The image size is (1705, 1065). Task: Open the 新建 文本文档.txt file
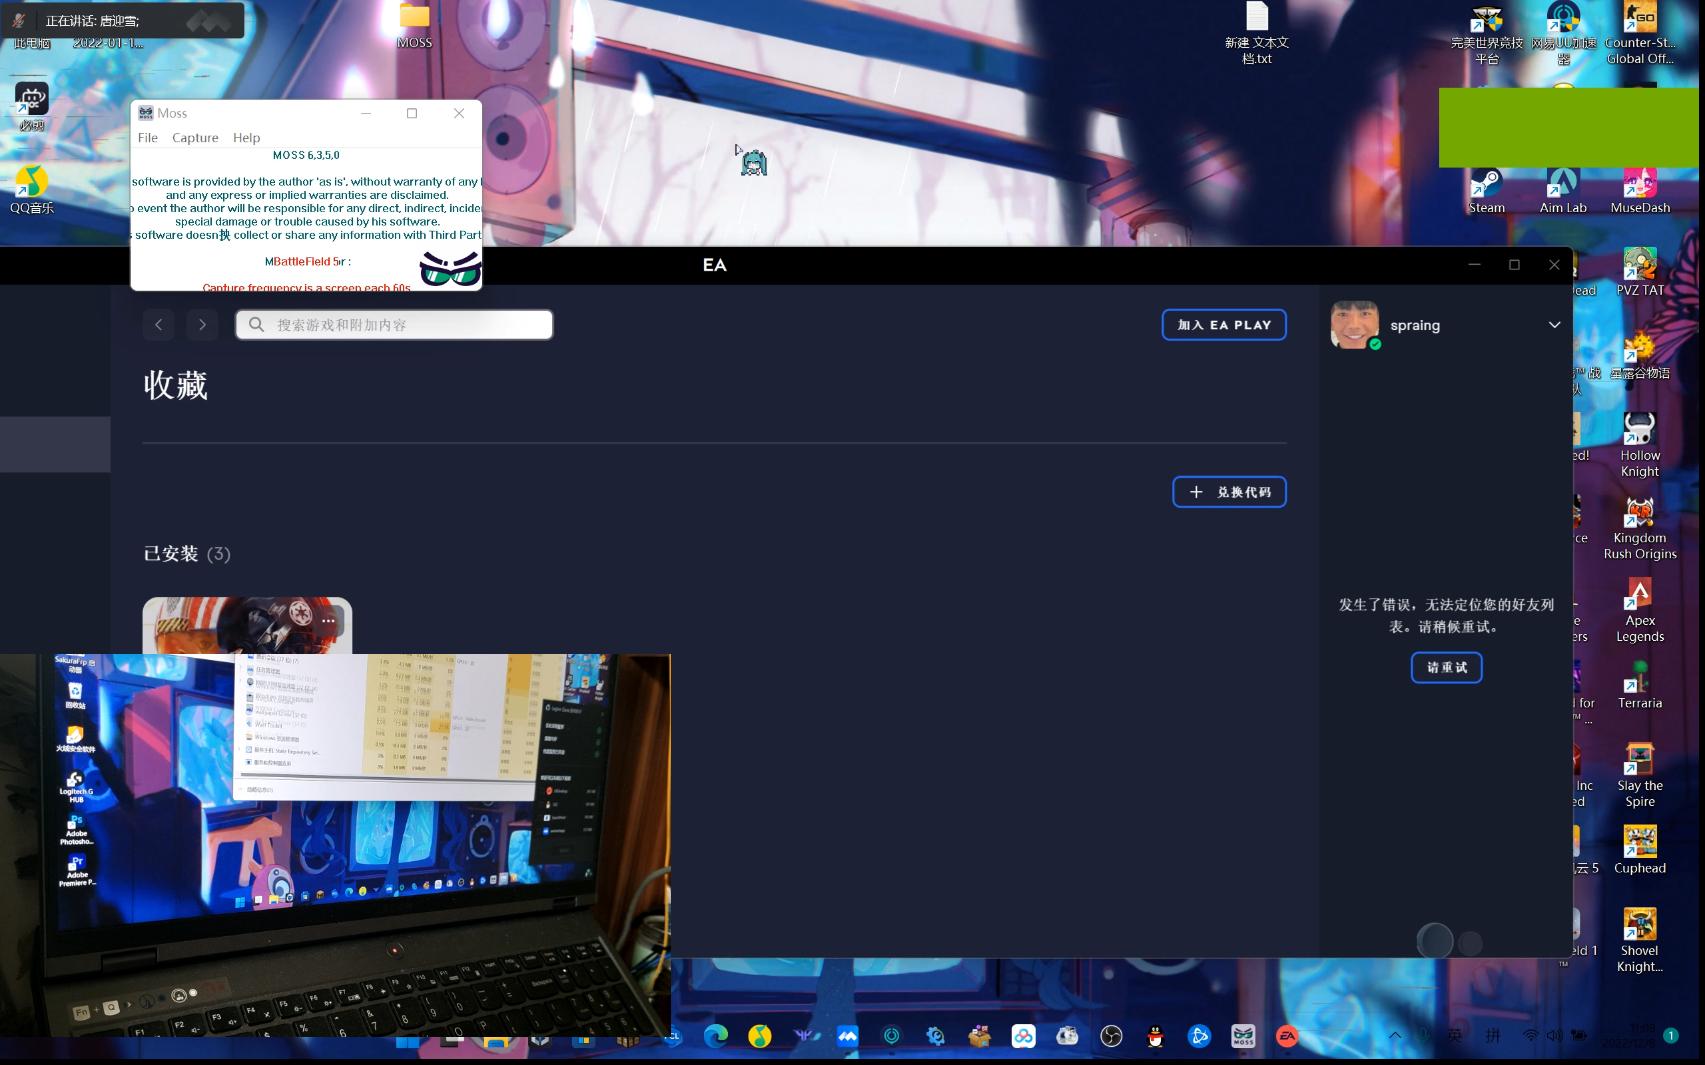click(1257, 33)
